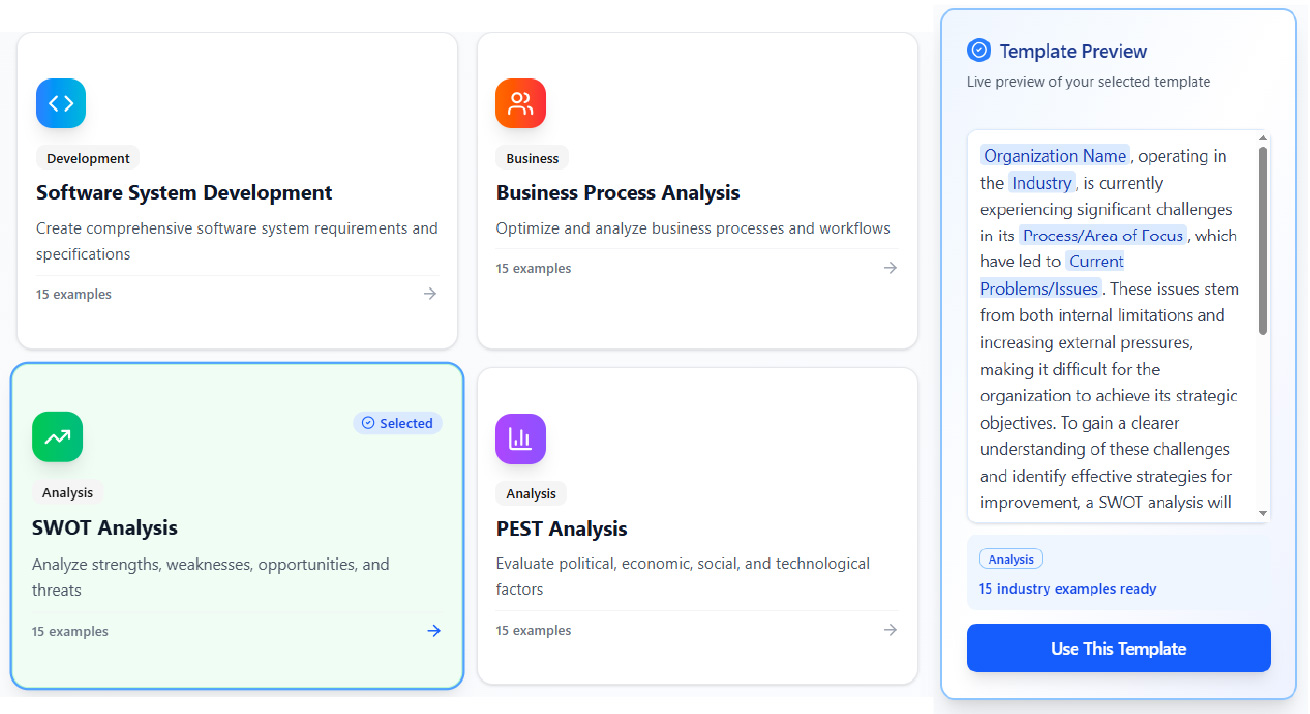This screenshot has width=1310, height=714.
Task: Click the Industry placeholder in preview
Action: point(1041,183)
